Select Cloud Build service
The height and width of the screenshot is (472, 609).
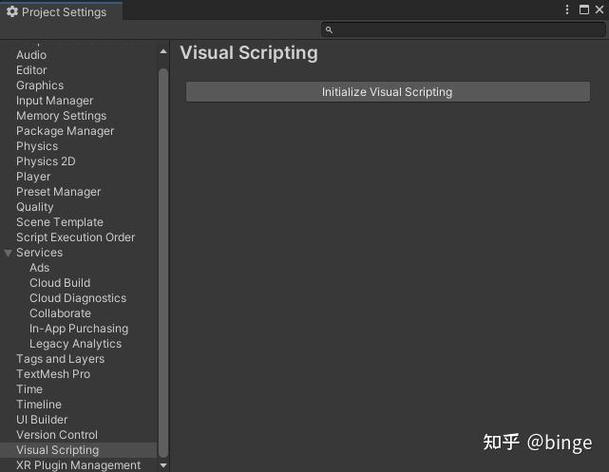(x=60, y=283)
